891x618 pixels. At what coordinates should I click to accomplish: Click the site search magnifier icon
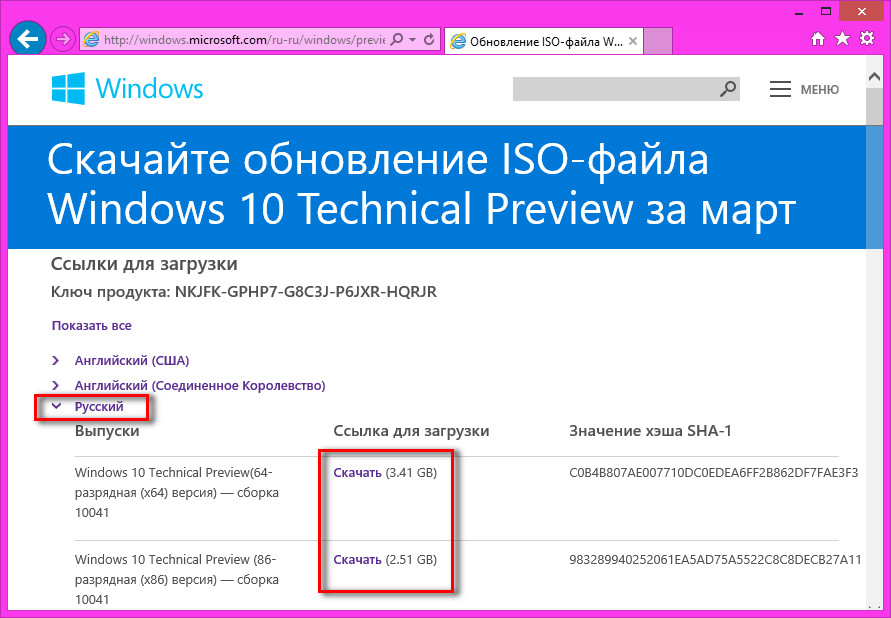(728, 89)
